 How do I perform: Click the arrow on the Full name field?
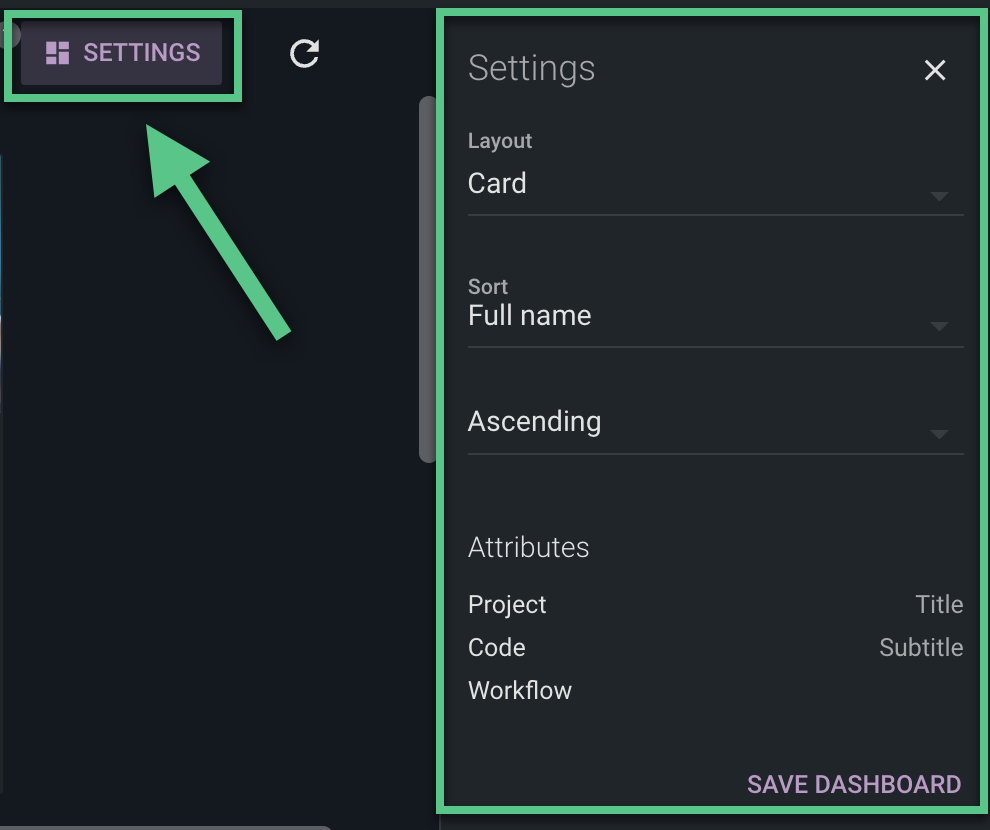(939, 326)
